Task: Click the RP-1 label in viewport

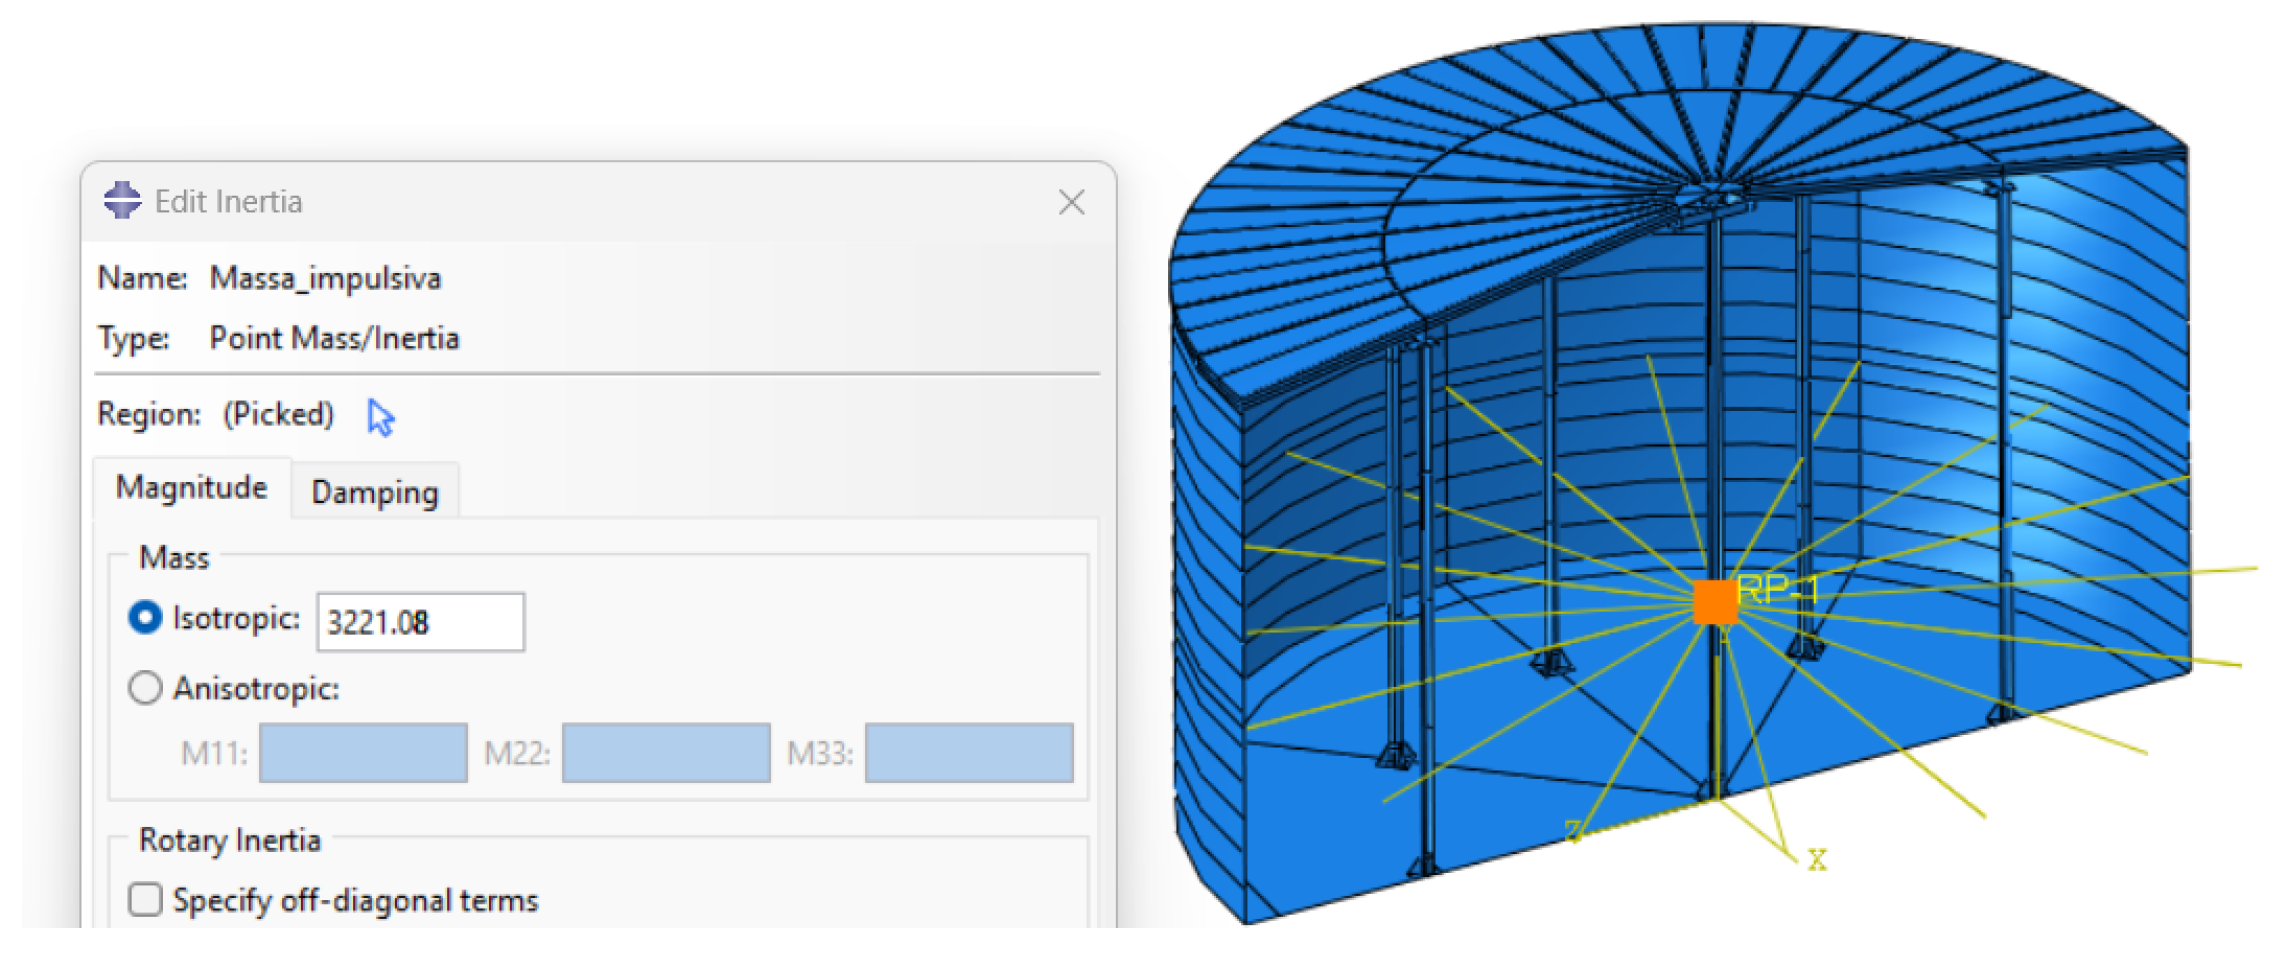Action: click(1777, 590)
